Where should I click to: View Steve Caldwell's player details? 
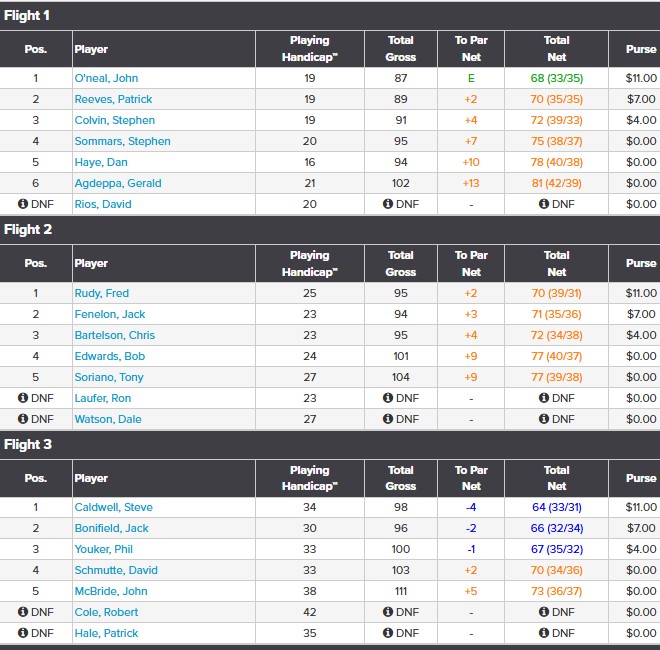[x=113, y=507]
